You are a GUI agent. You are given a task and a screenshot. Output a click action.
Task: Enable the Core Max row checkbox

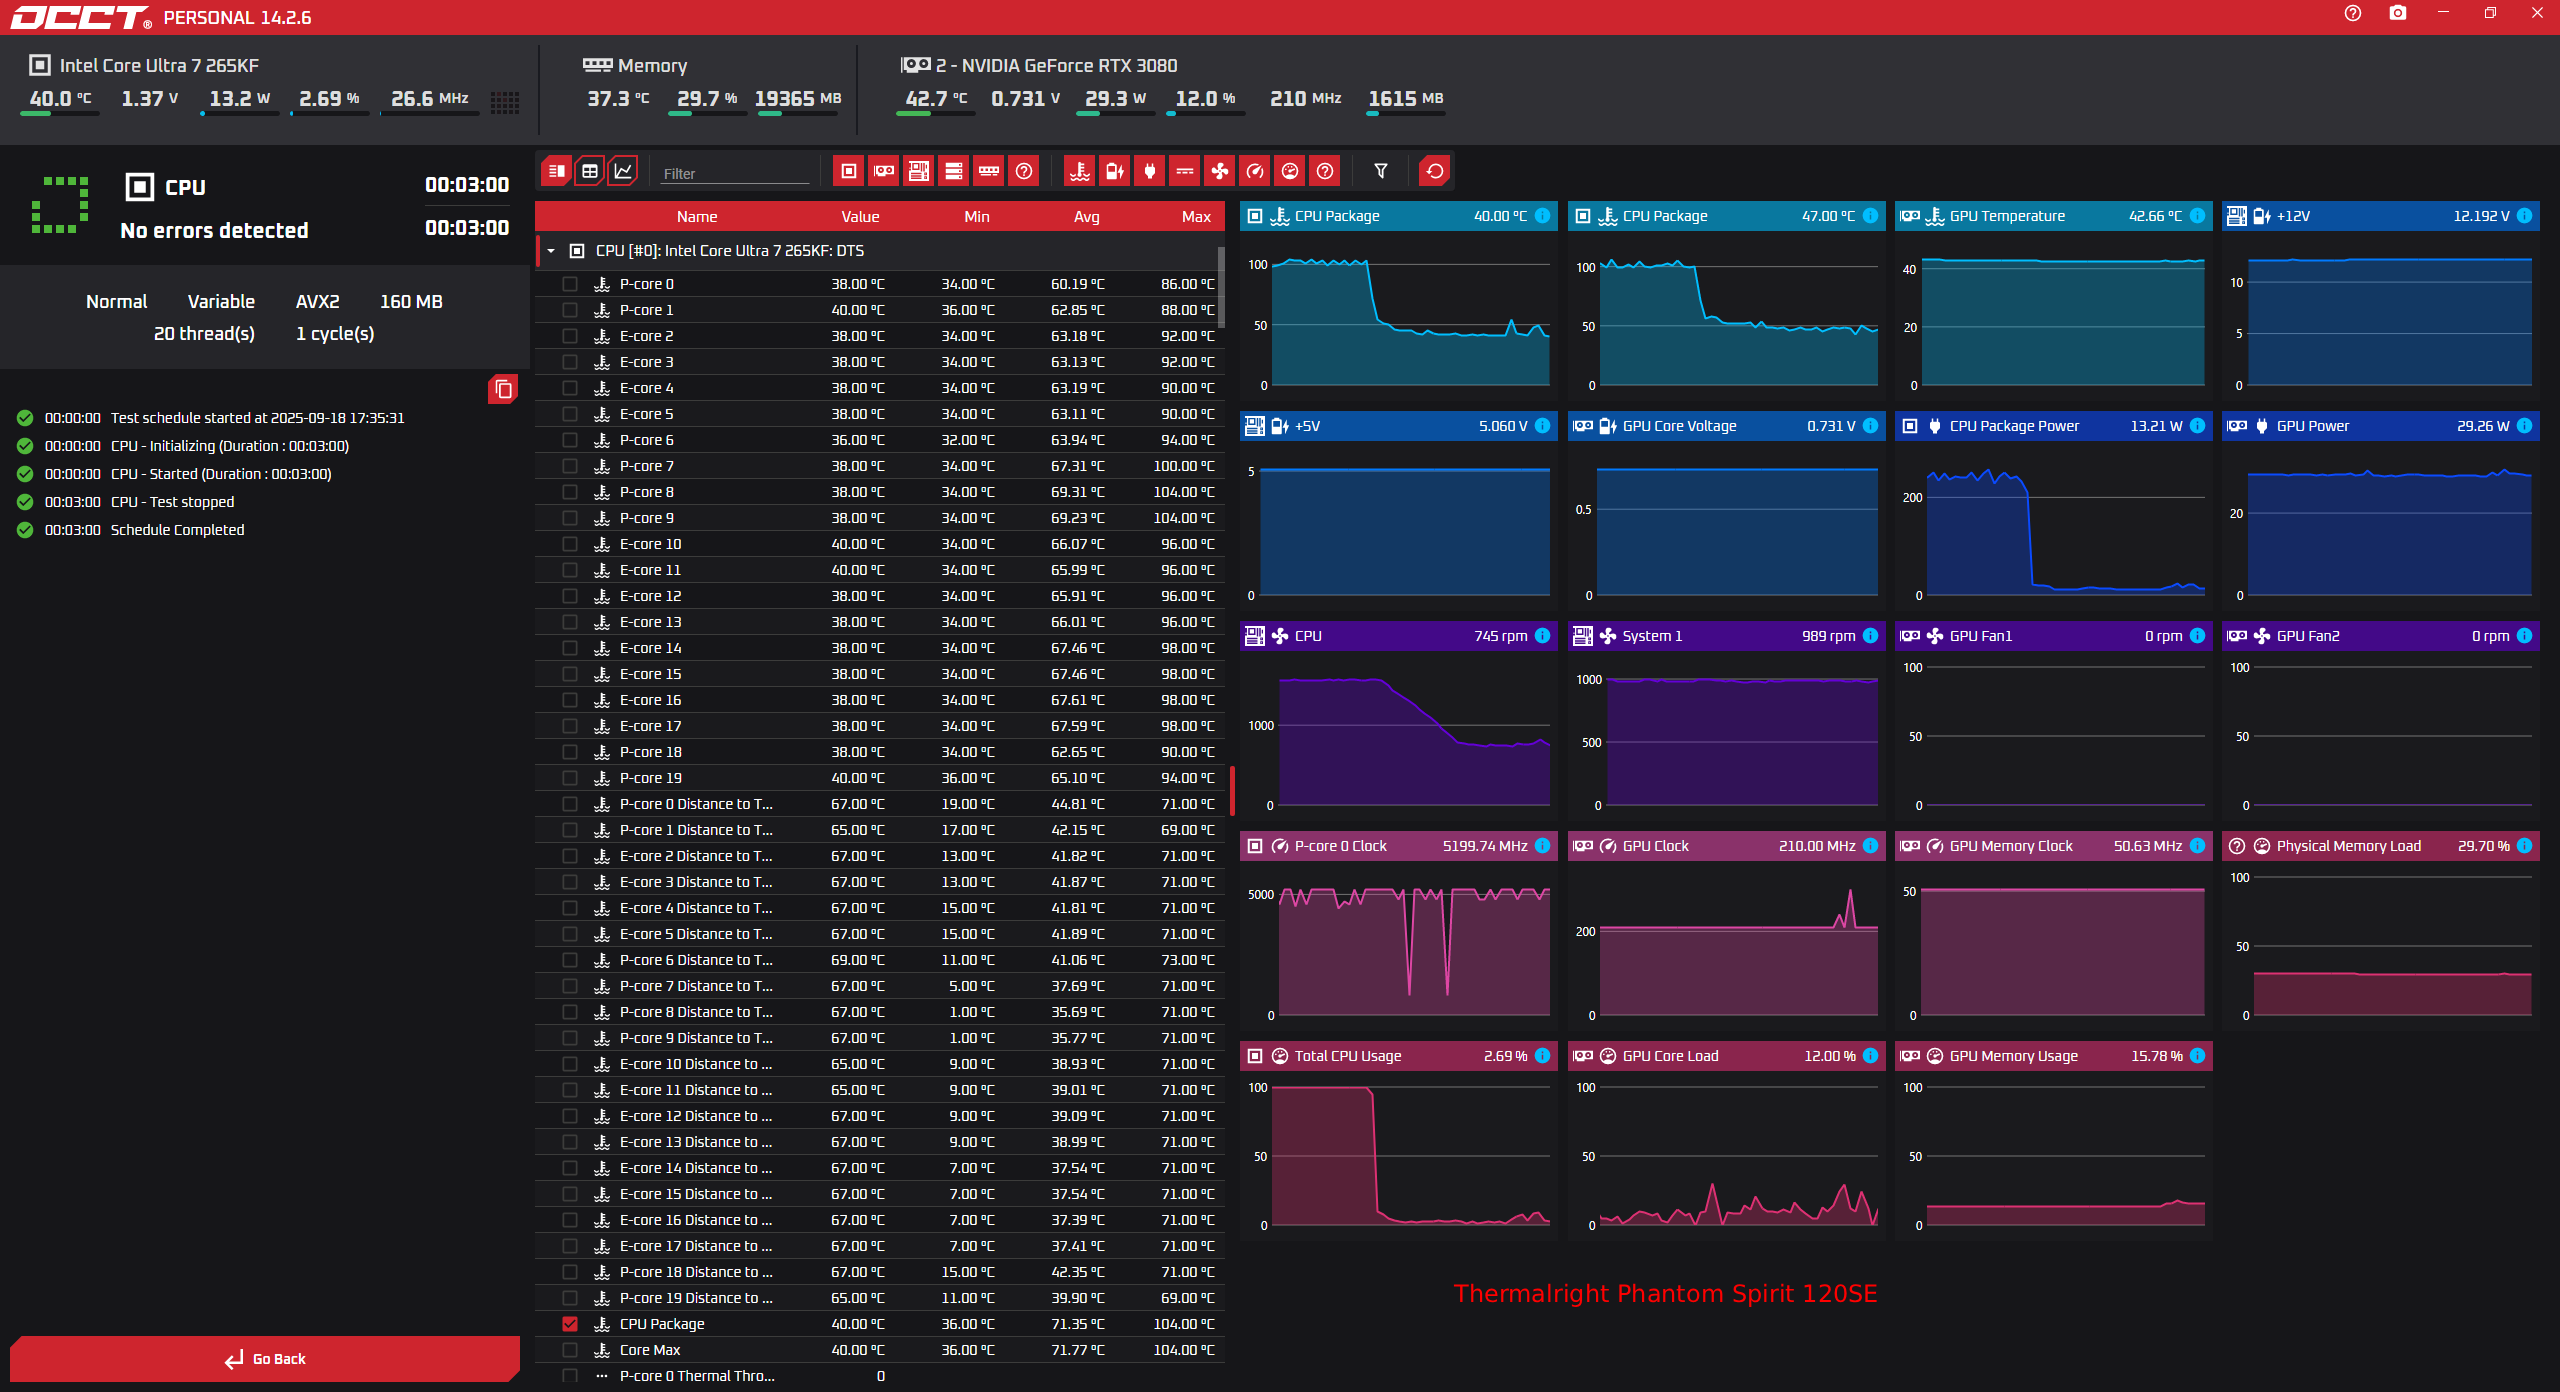[570, 1350]
